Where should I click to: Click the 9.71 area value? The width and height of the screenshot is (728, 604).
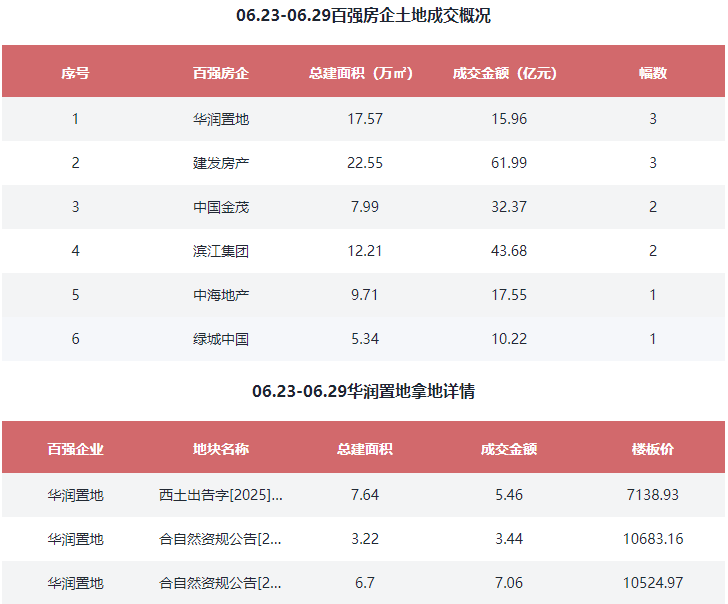pos(365,295)
